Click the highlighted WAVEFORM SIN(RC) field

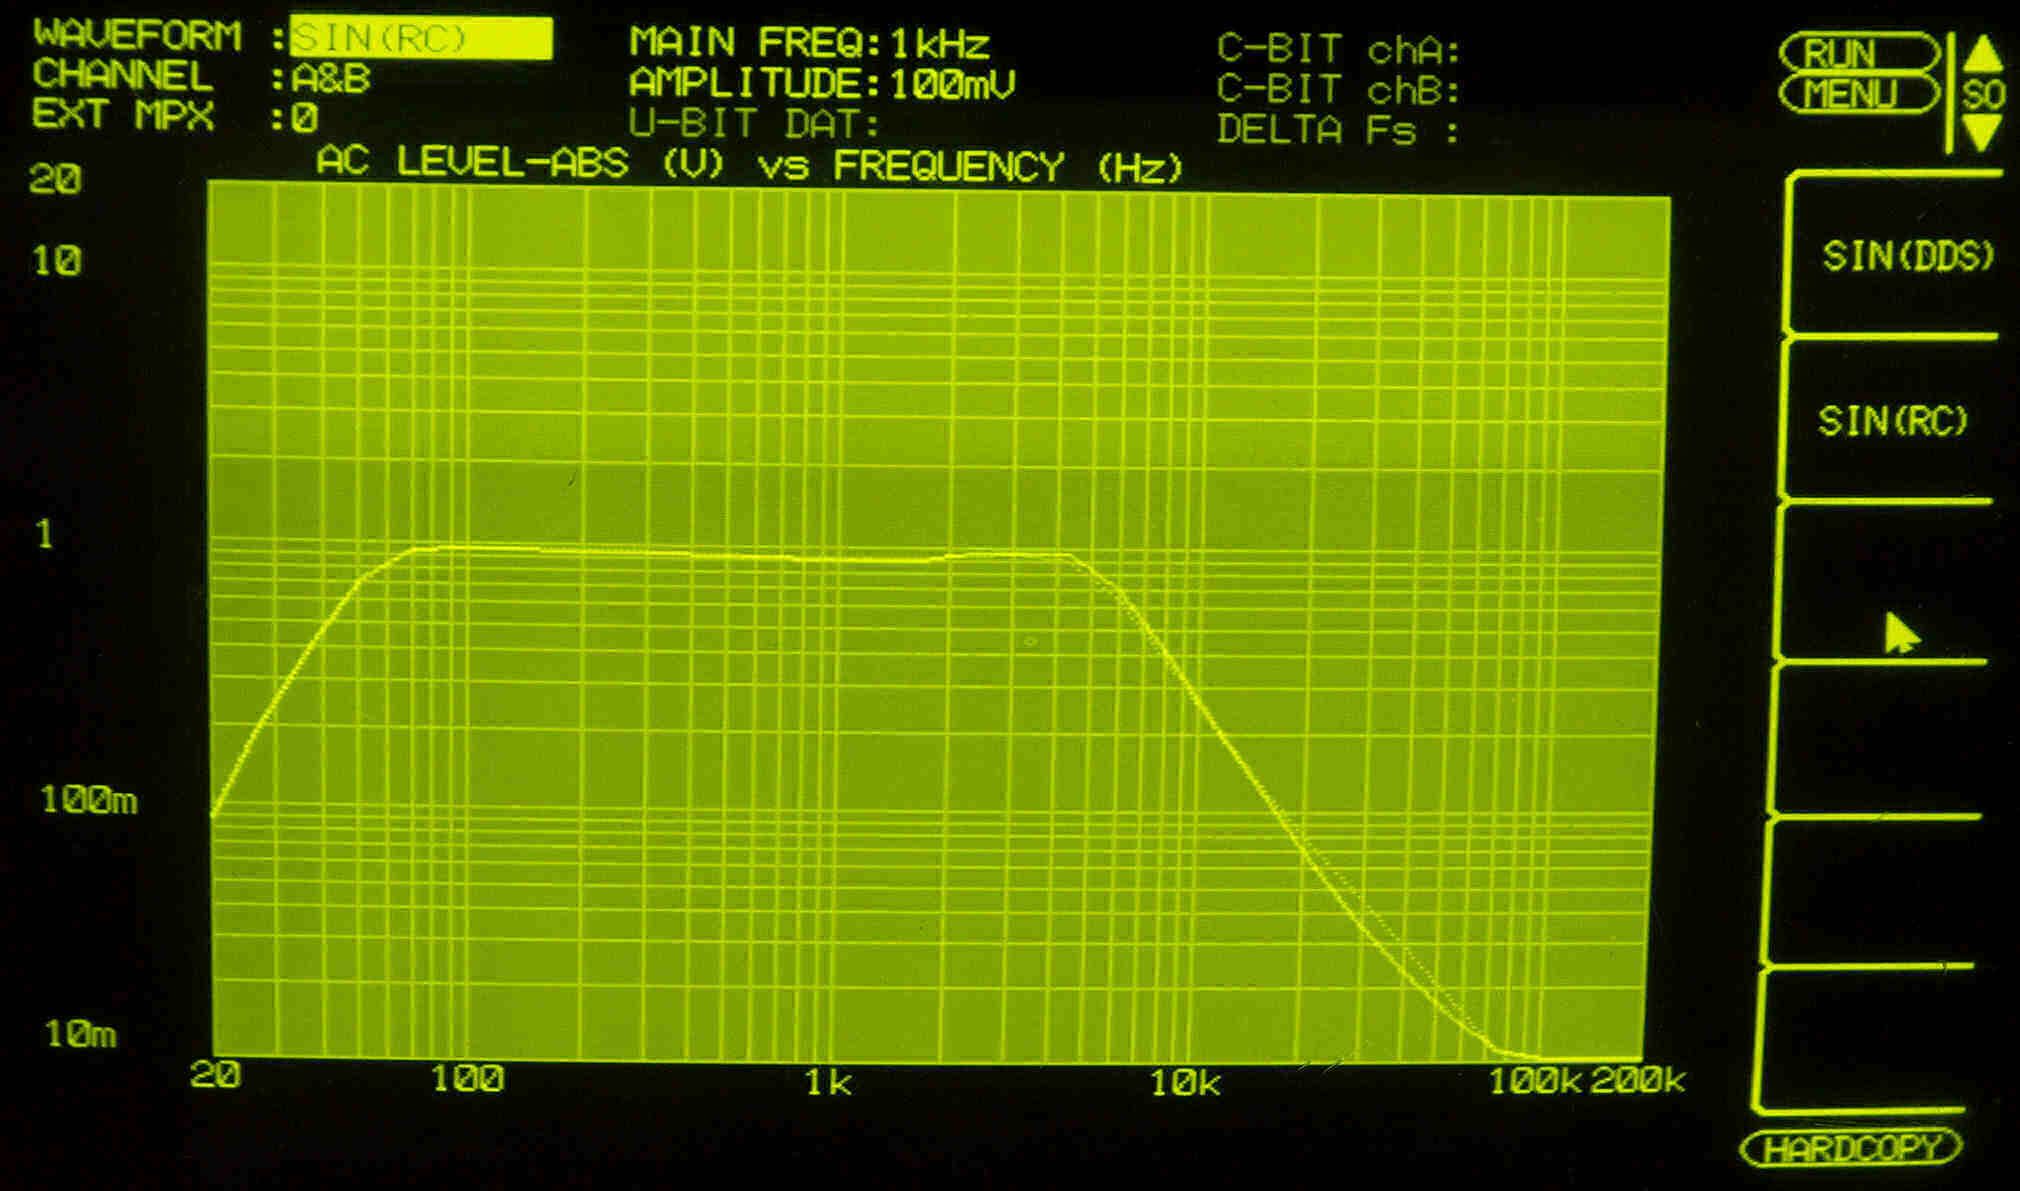pyautogui.click(x=420, y=38)
